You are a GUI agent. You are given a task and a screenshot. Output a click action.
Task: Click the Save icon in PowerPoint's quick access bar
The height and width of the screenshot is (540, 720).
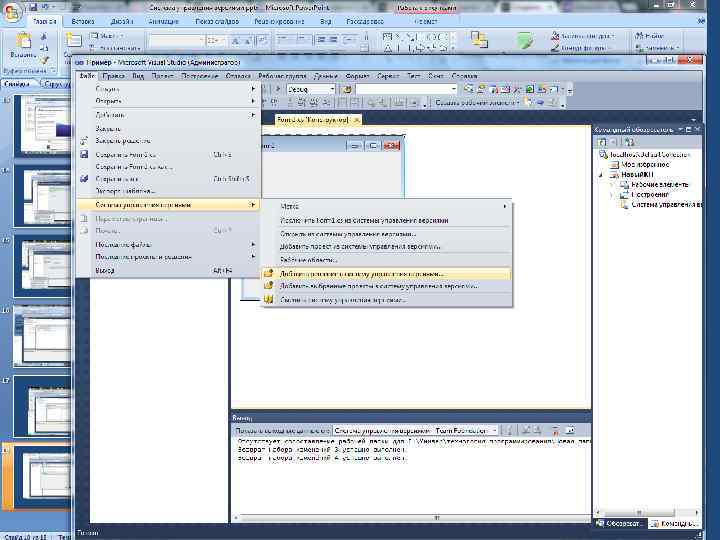pos(33,6)
